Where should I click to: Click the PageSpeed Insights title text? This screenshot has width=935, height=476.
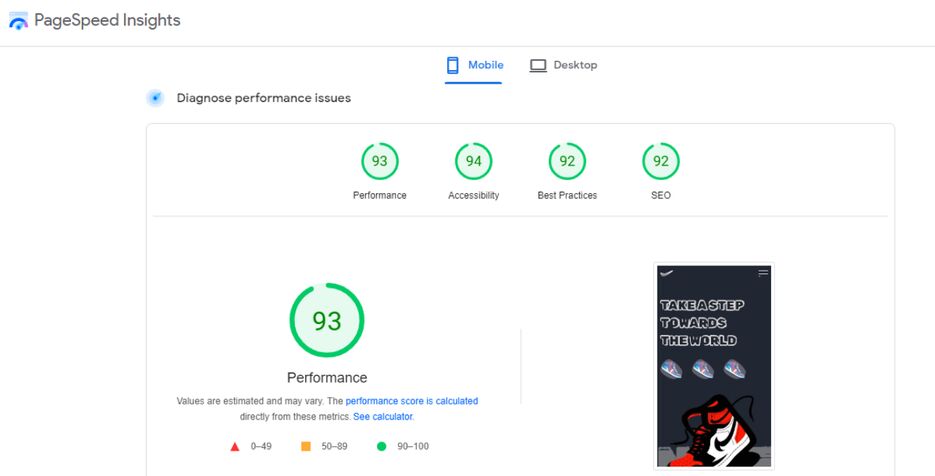pyautogui.click(x=107, y=21)
